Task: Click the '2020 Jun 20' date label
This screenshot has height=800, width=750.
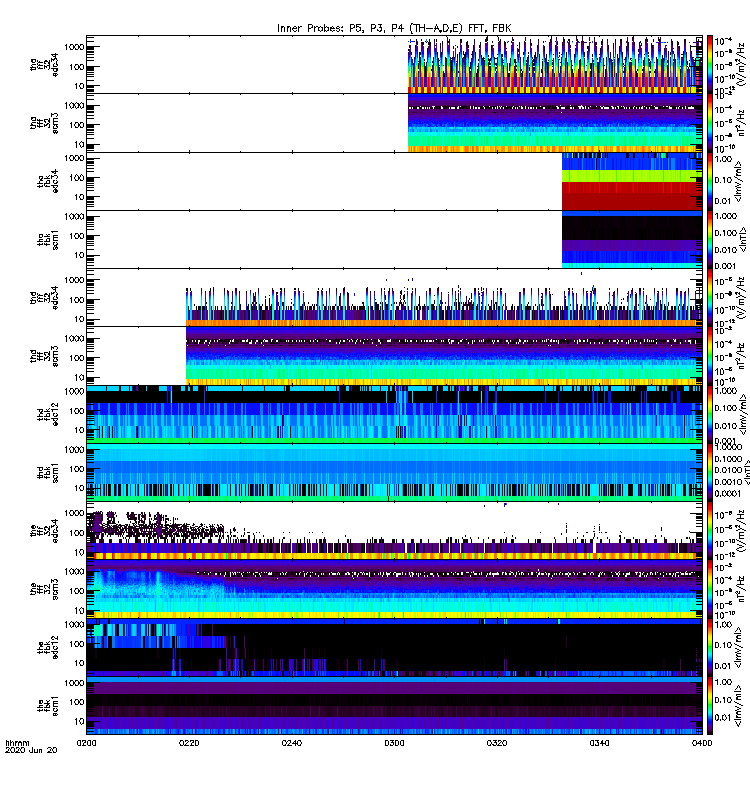Action: tap(31, 751)
